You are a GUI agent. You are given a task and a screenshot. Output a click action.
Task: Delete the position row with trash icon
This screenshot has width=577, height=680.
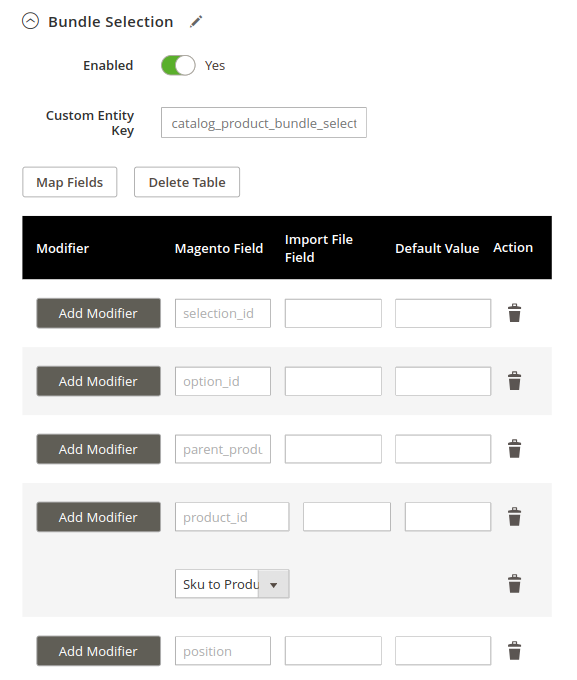click(x=514, y=651)
